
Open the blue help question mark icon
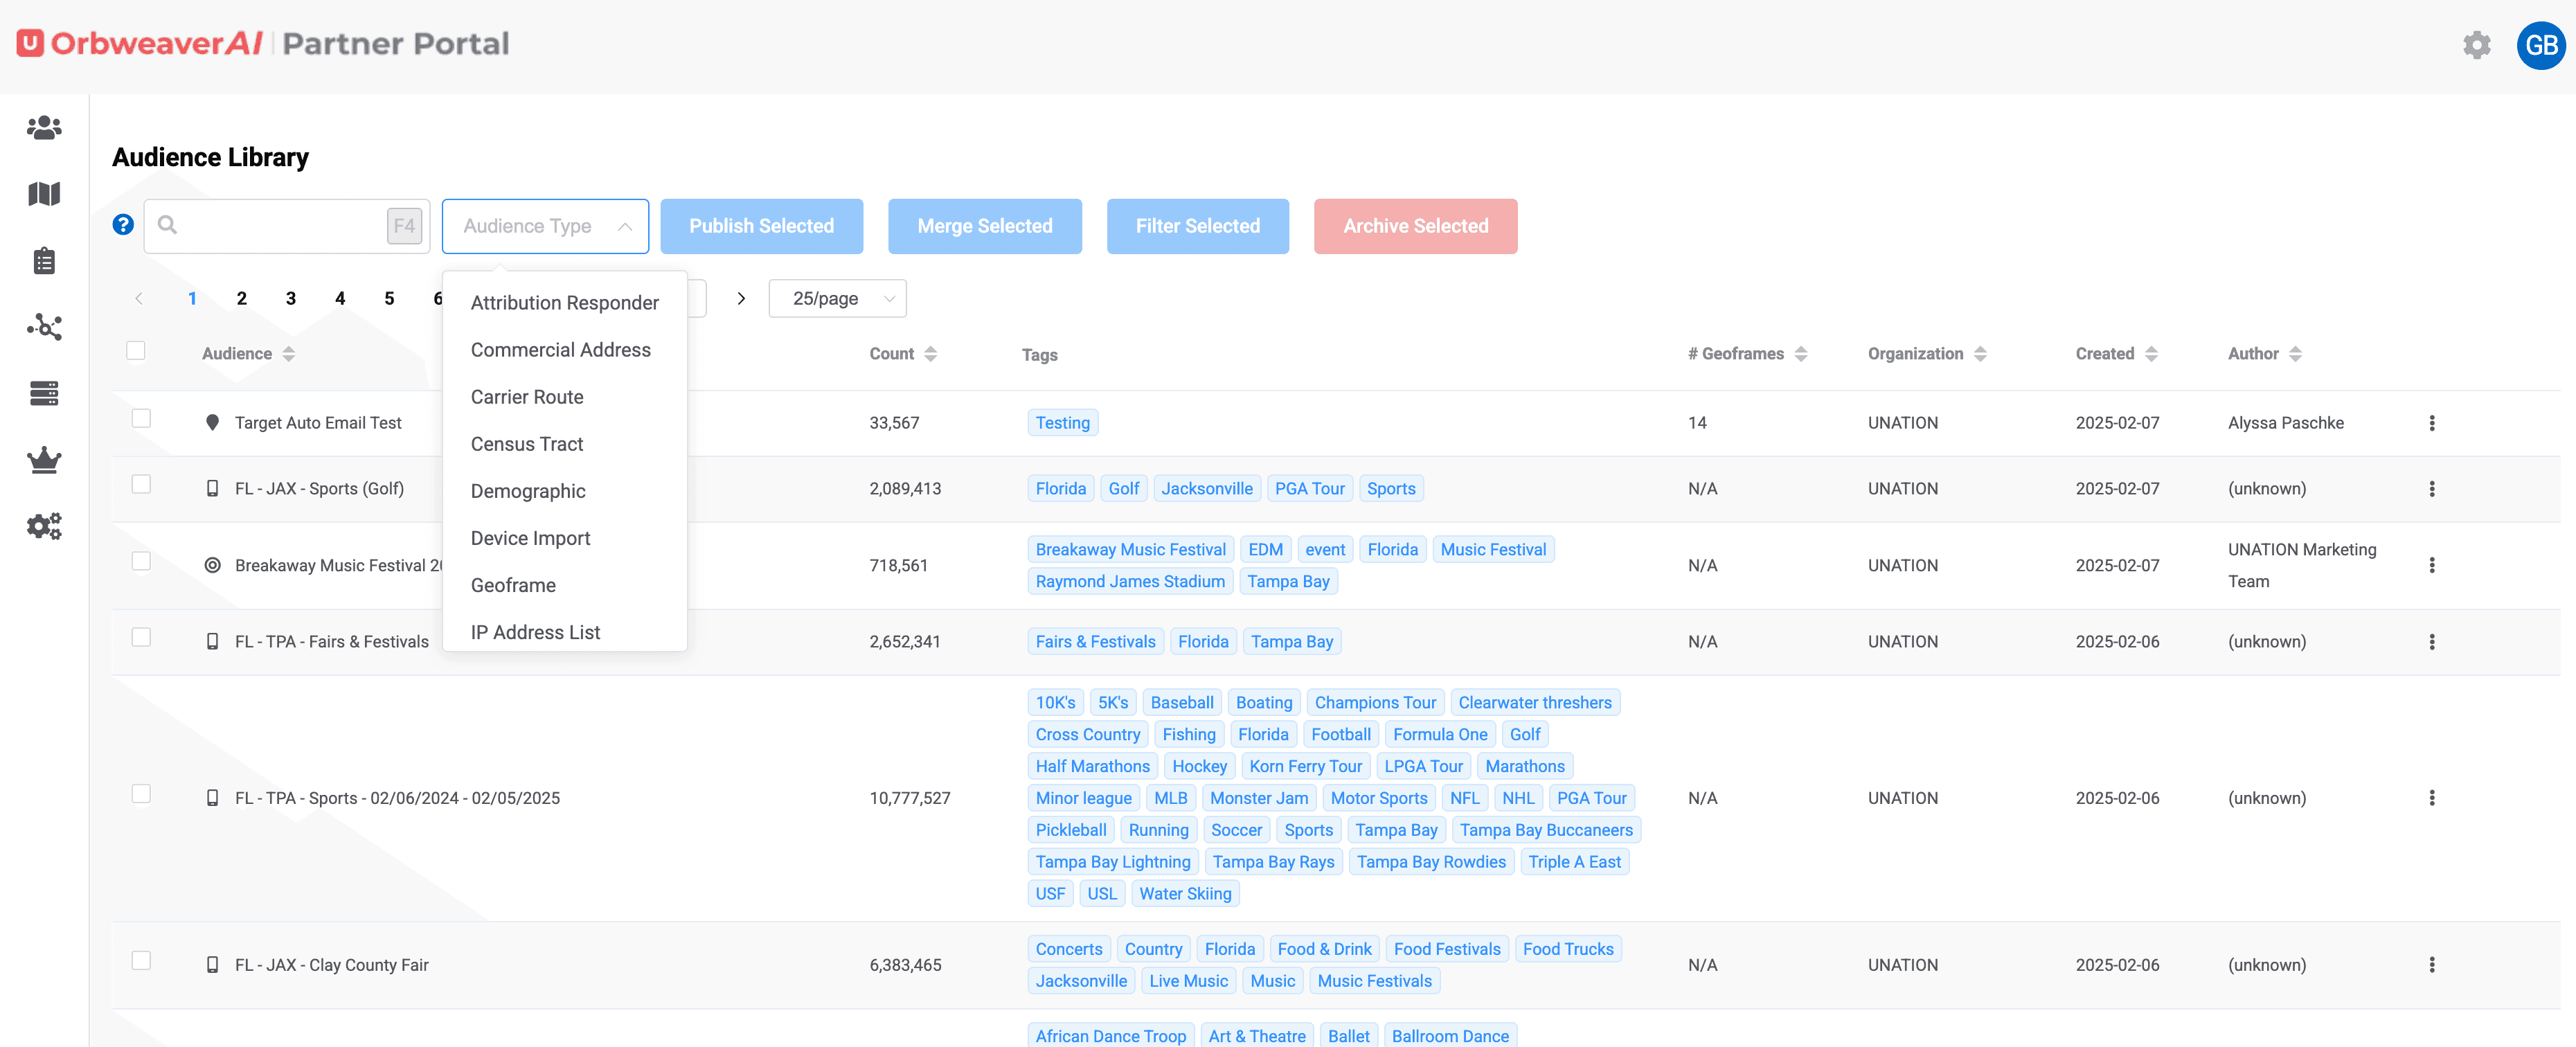[123, 225]
